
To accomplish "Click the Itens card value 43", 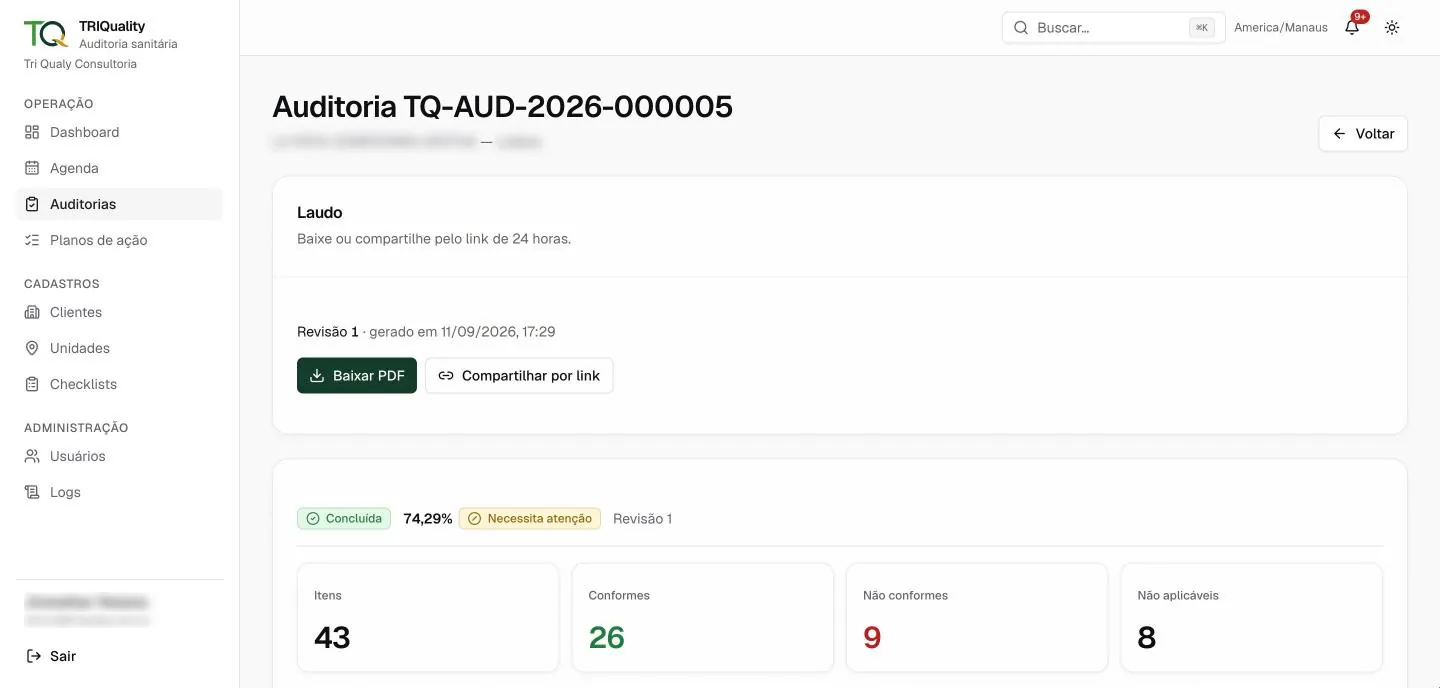I will (x=332, y=637).
